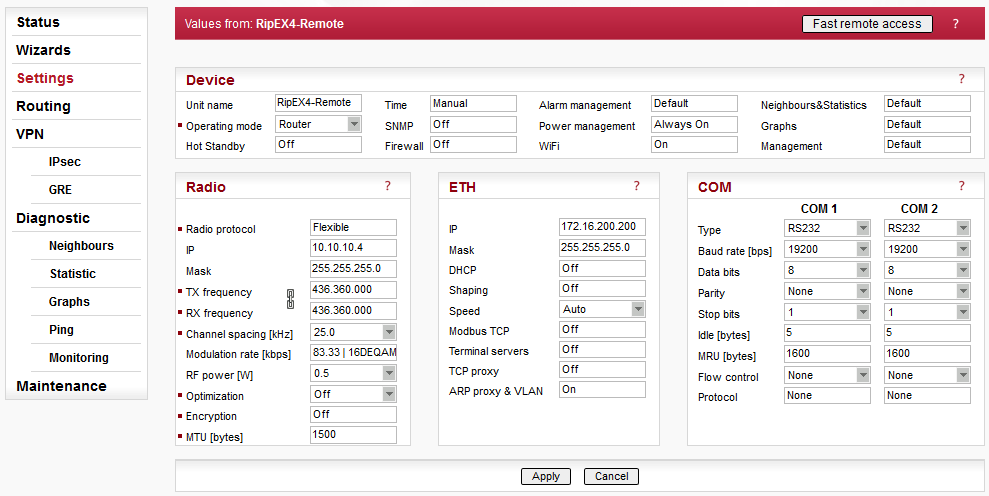Open the Maintenance menu
This screenshot has width=989, height=496.
point(61,386)
